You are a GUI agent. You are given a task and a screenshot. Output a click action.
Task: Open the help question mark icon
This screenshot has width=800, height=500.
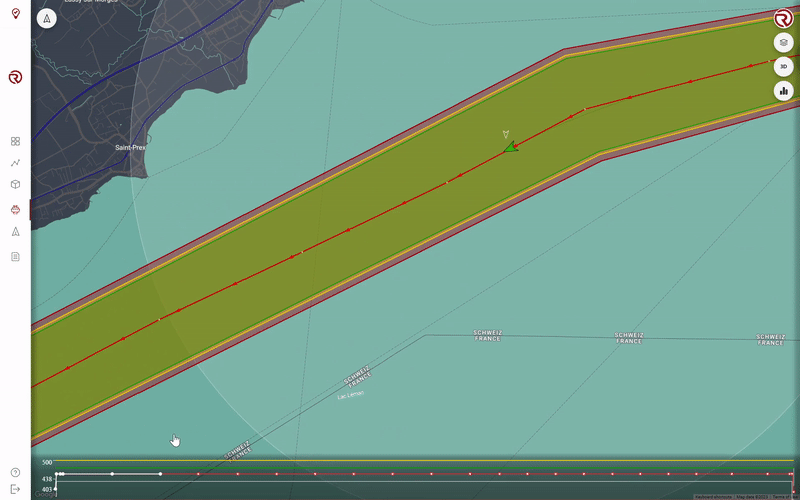[x=15, y=472]
